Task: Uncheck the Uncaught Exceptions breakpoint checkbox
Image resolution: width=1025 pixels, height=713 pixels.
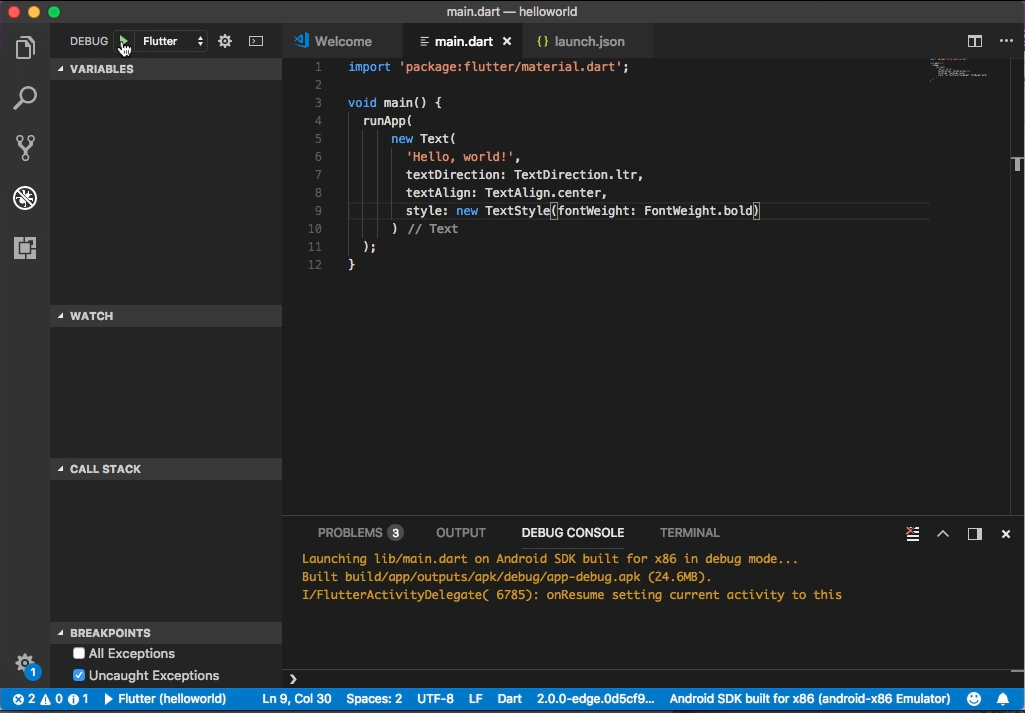Action: pos(79,675)
